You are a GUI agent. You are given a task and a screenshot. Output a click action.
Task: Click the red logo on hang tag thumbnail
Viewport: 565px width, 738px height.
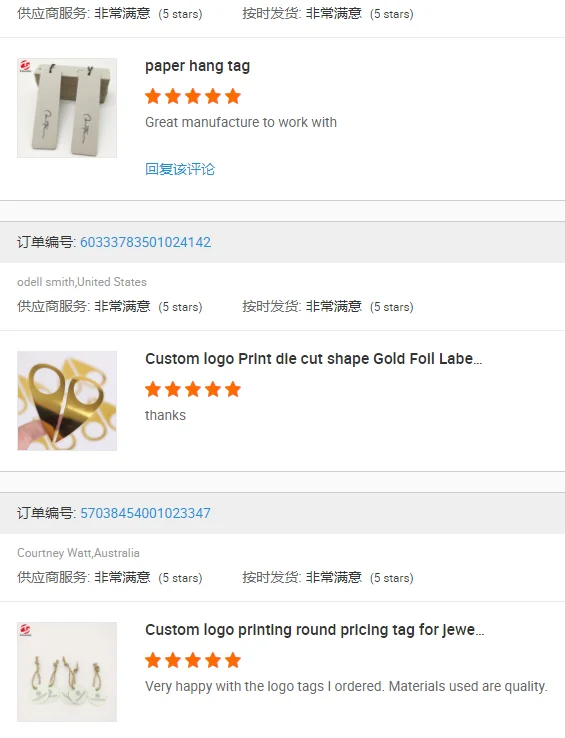click(x=25, y=66)
